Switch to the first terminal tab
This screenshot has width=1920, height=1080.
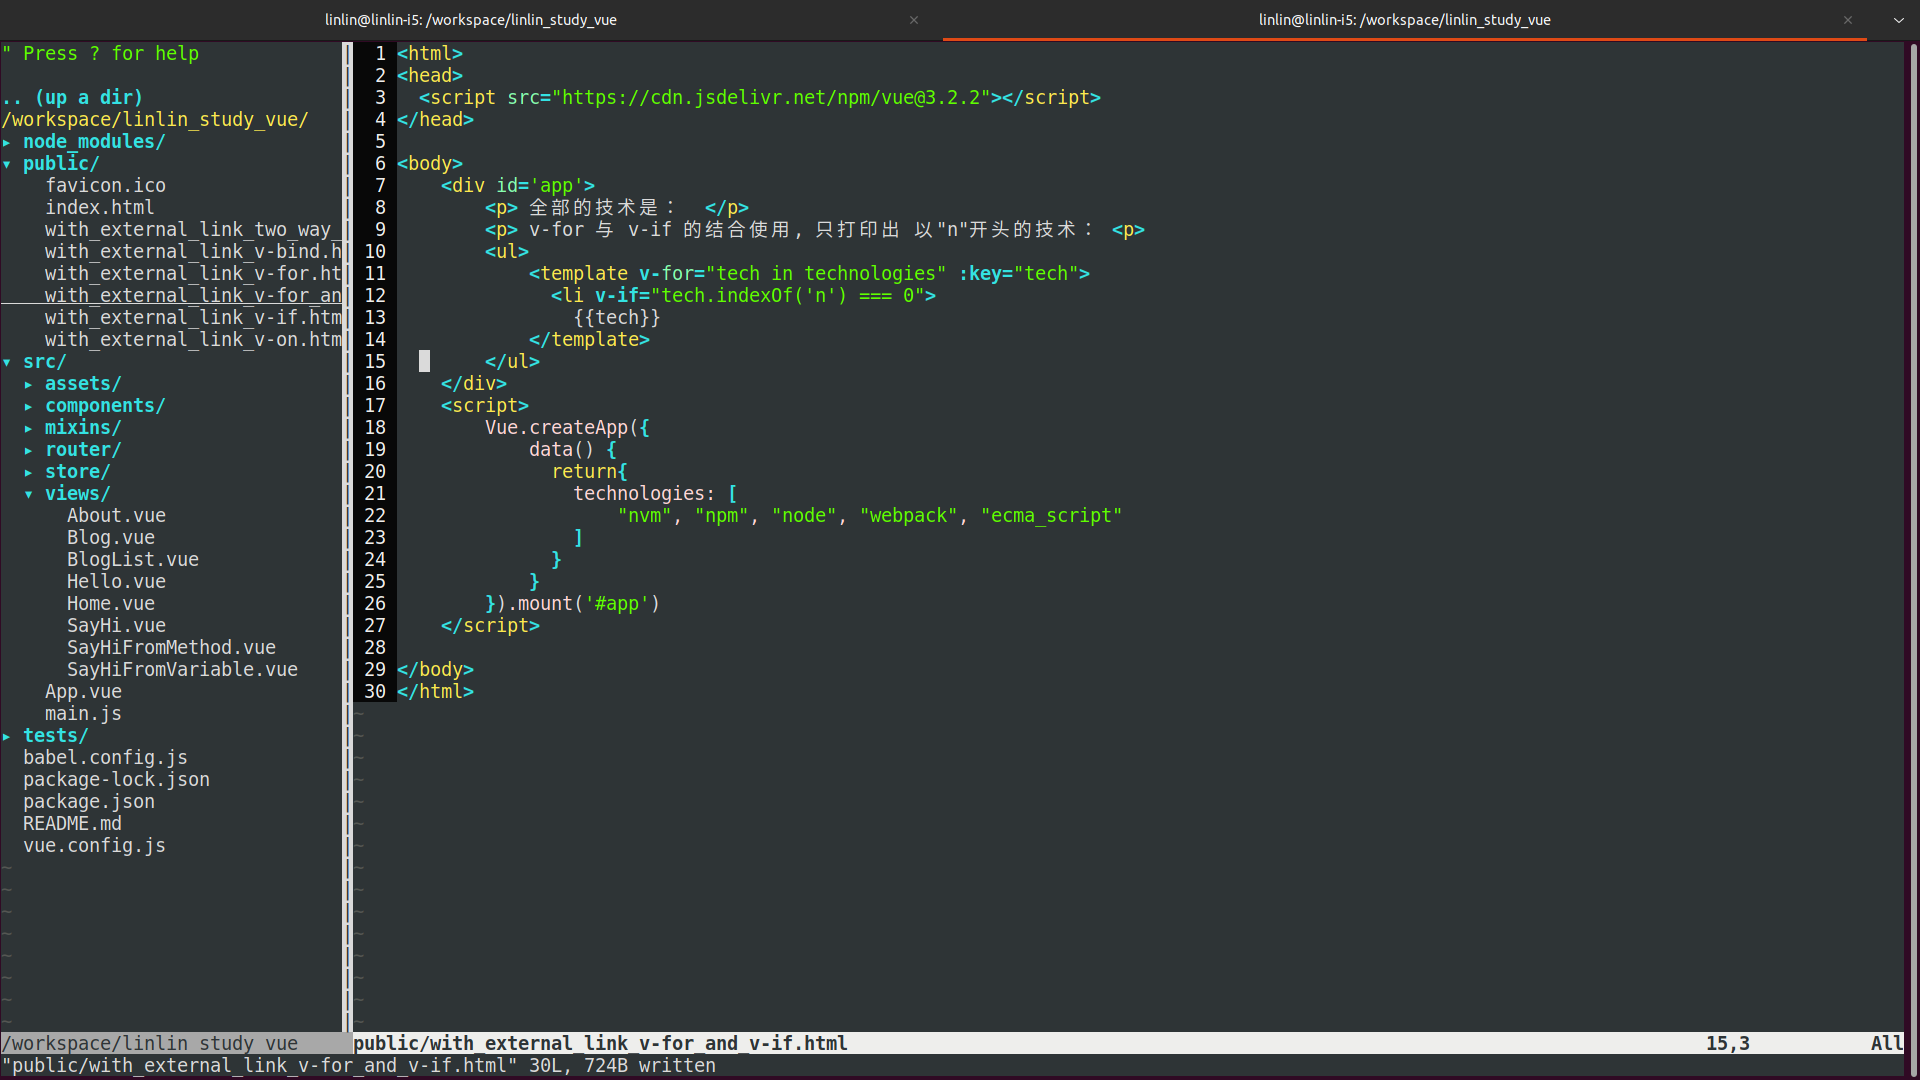click(470, 20)
